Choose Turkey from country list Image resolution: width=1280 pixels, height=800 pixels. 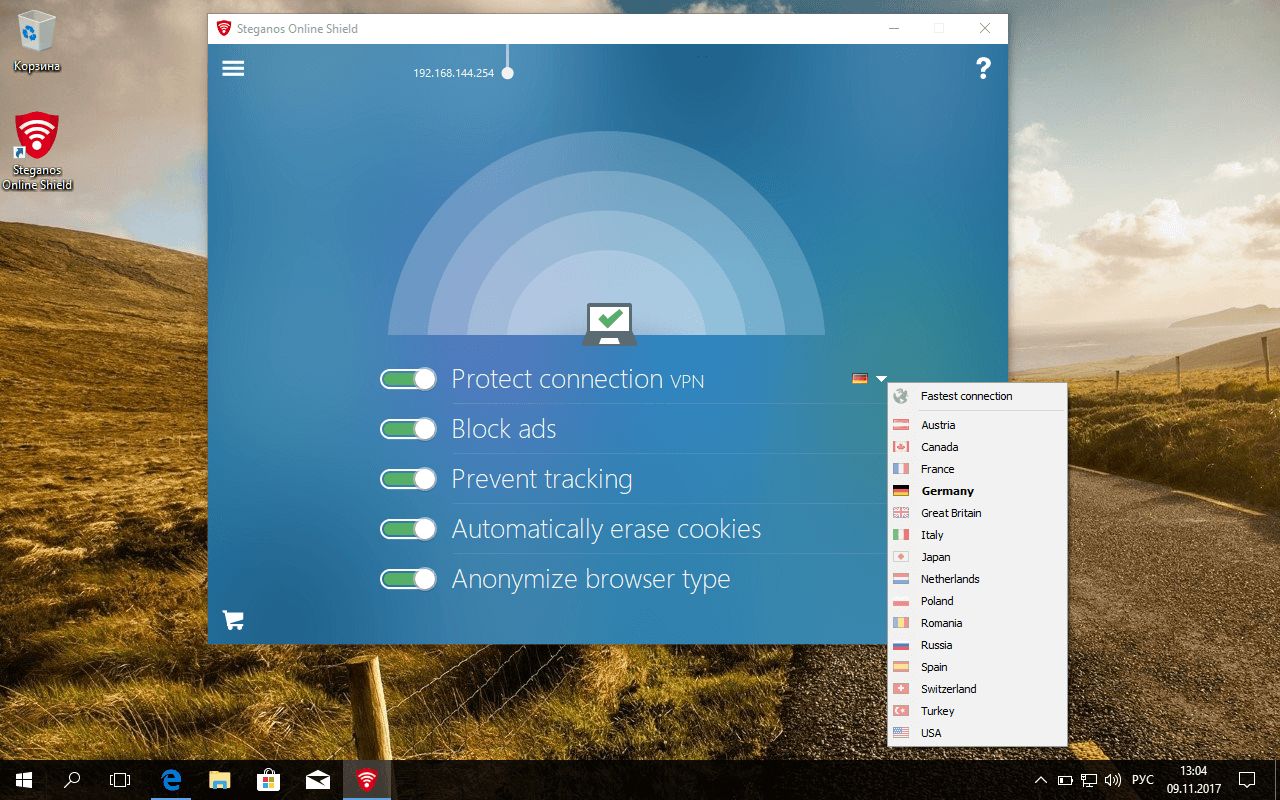pyautogui.click(x=977, y=711)
